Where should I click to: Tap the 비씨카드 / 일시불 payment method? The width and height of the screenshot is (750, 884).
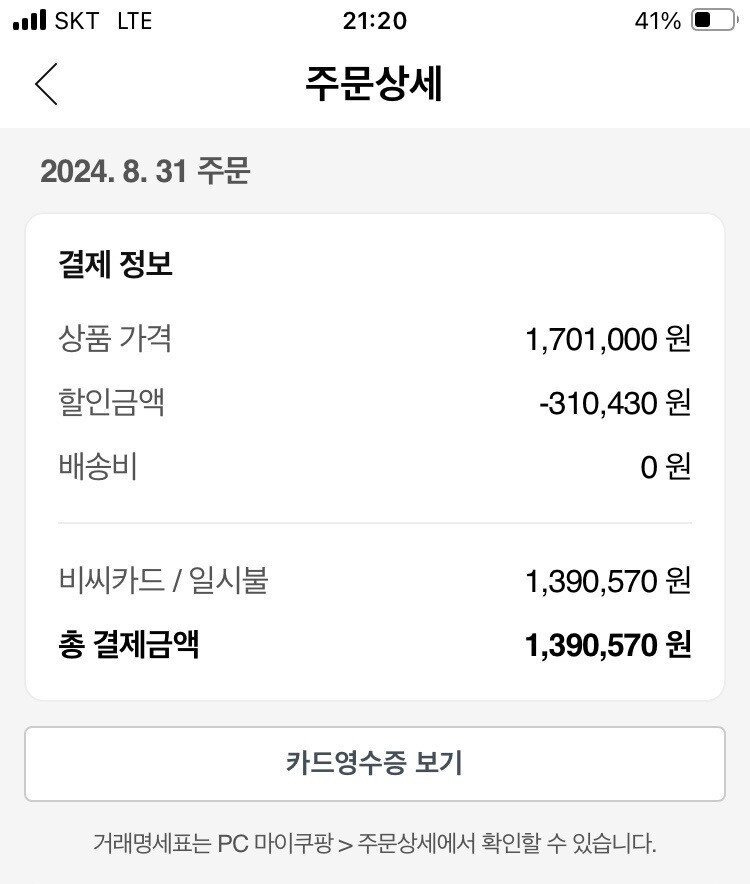164,580
